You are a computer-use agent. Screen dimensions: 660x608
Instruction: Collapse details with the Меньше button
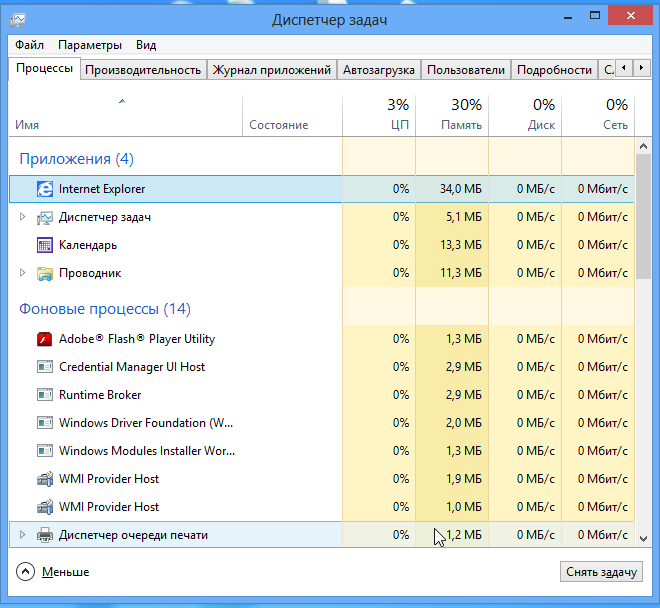coord(54,572)
